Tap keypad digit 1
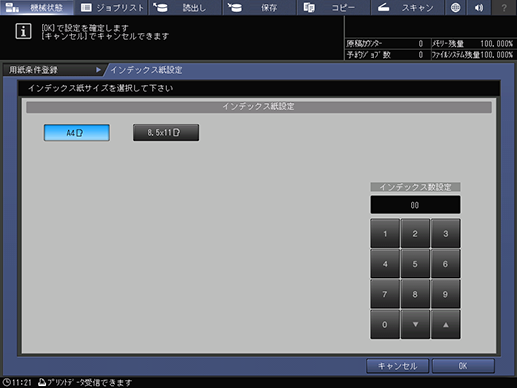517x388 pixels. pyautogui.click(x=385, y=233)
